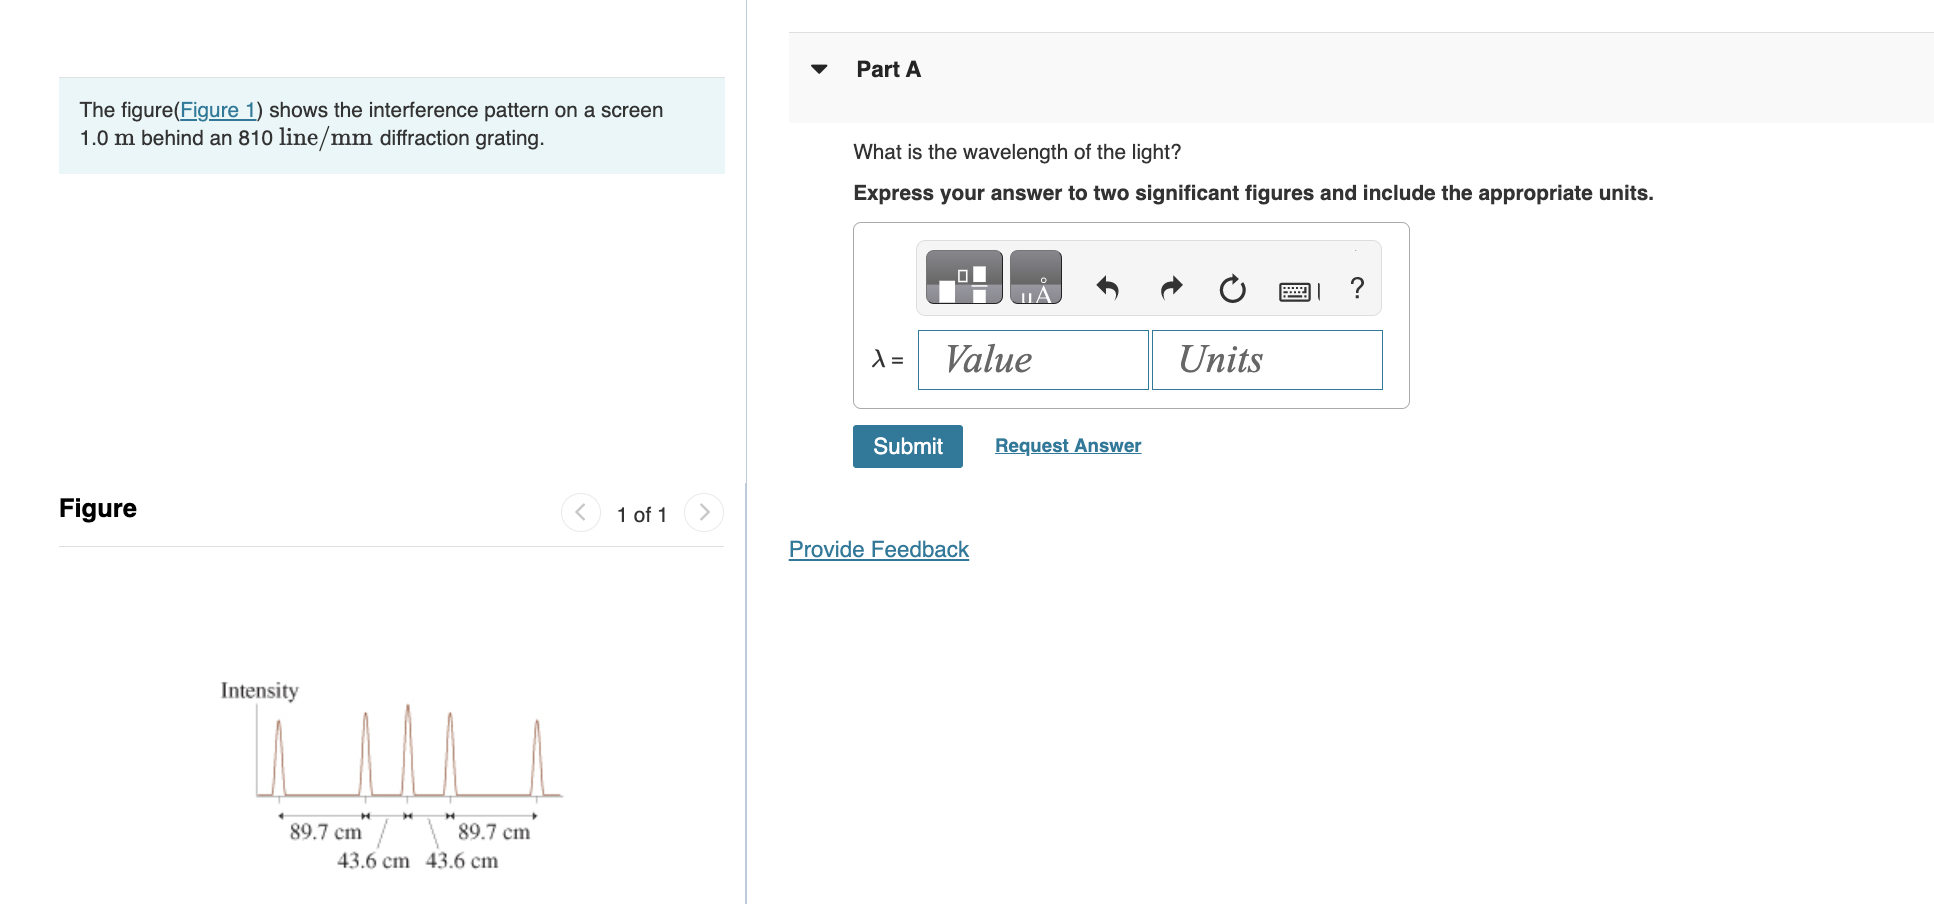Click the Part A header title

click(888, 69)
